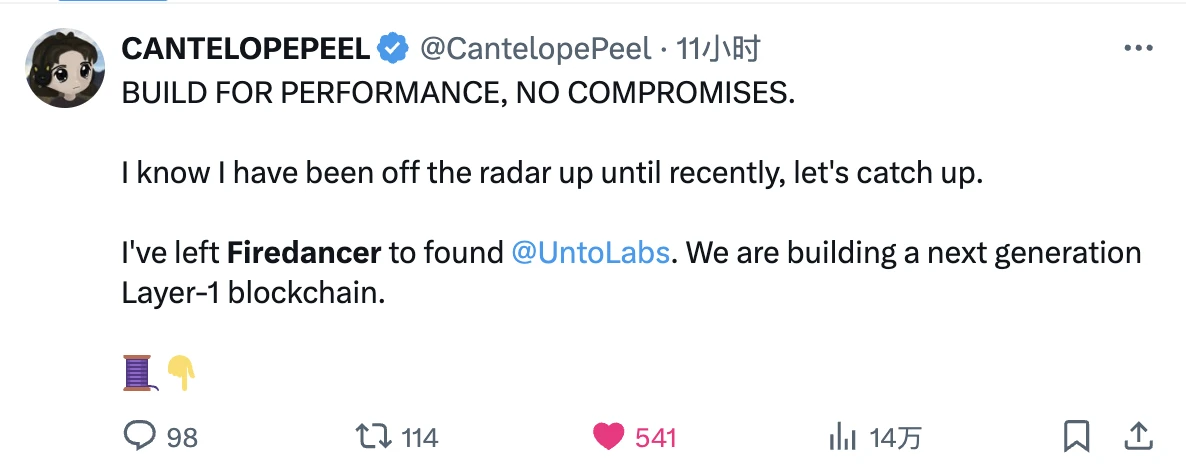Click the like count 541
This screenshot has width=1186, height=472.
(x=656, y=437)
